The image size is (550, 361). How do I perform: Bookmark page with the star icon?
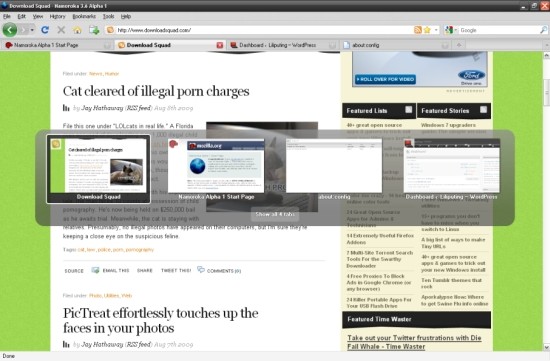coord(427,30)
